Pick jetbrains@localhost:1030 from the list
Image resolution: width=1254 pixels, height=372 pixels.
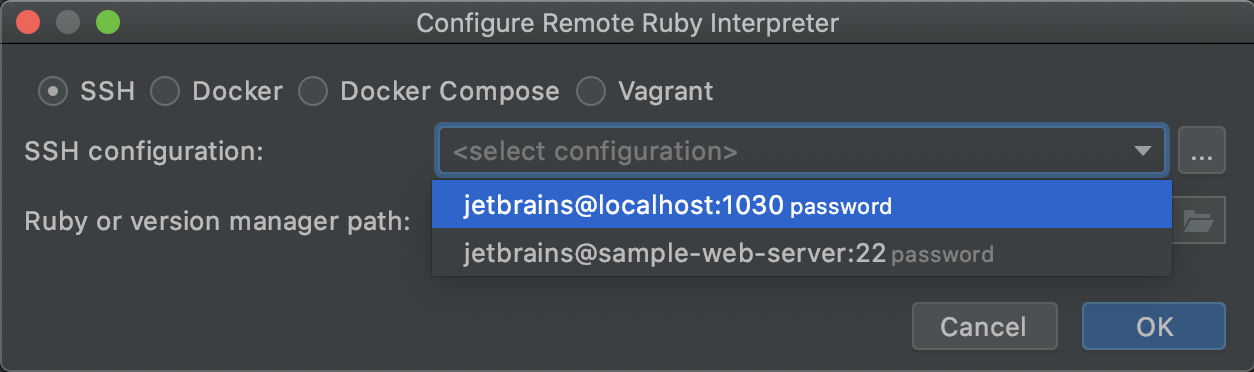[x=802, y=206]
